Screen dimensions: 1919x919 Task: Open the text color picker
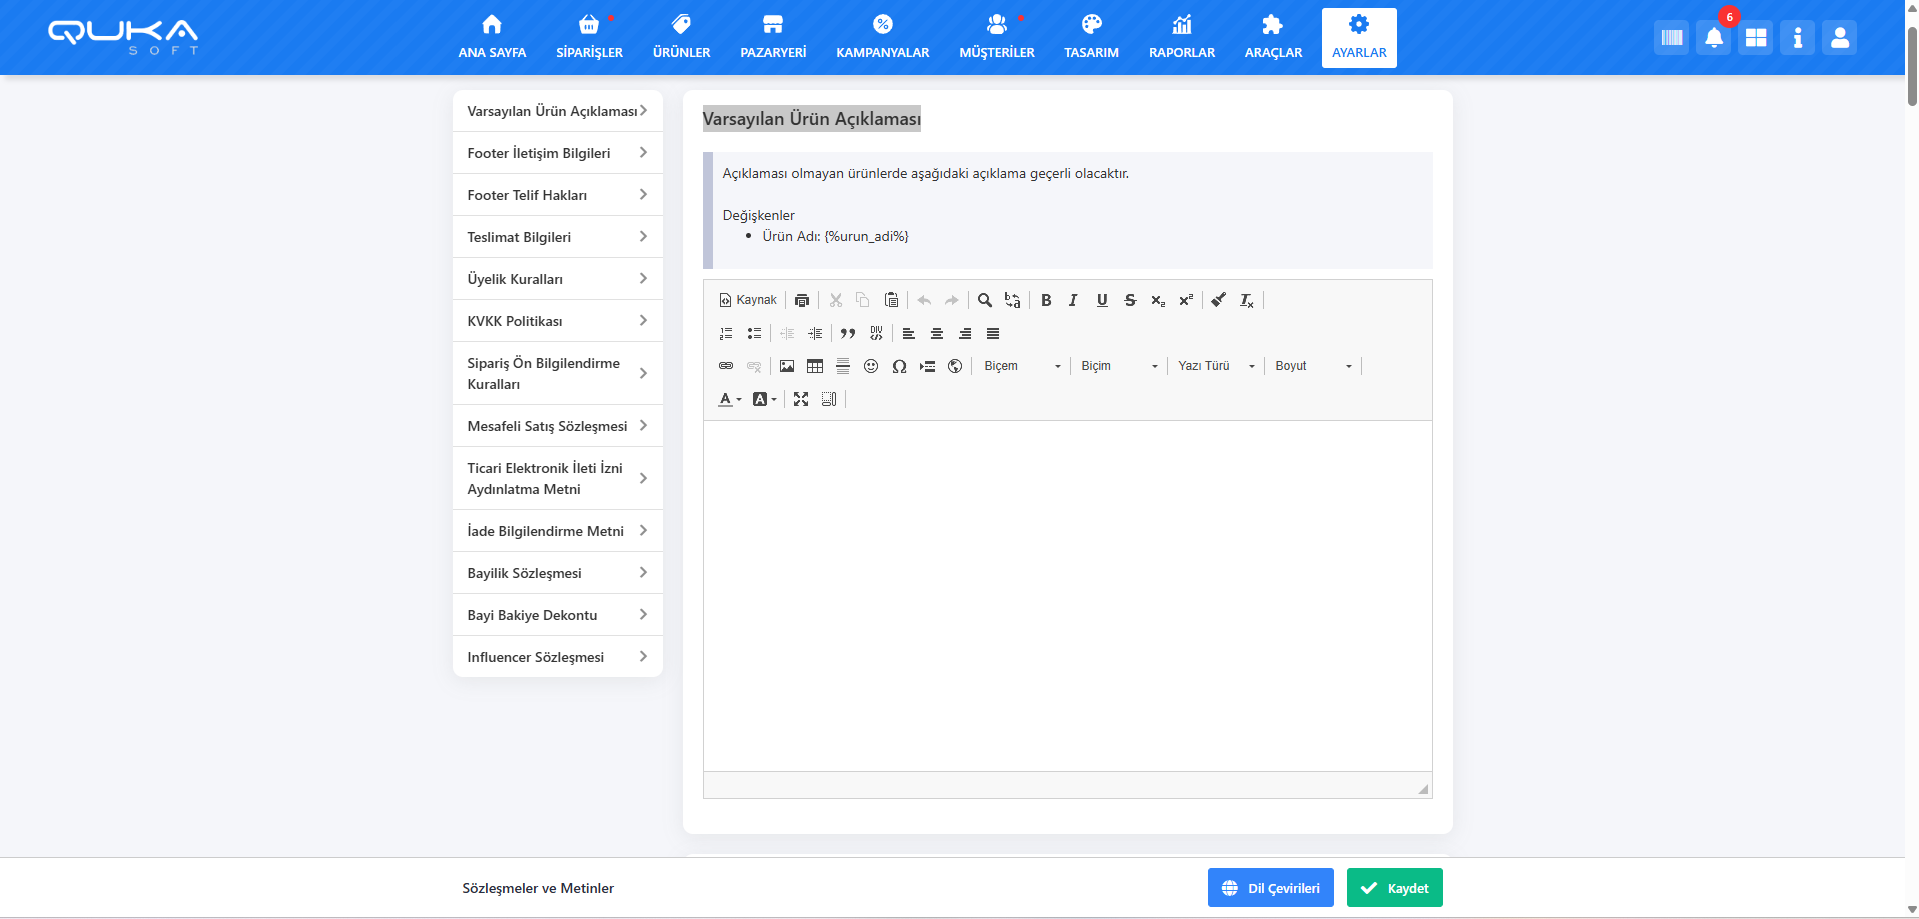coord(729,399)
